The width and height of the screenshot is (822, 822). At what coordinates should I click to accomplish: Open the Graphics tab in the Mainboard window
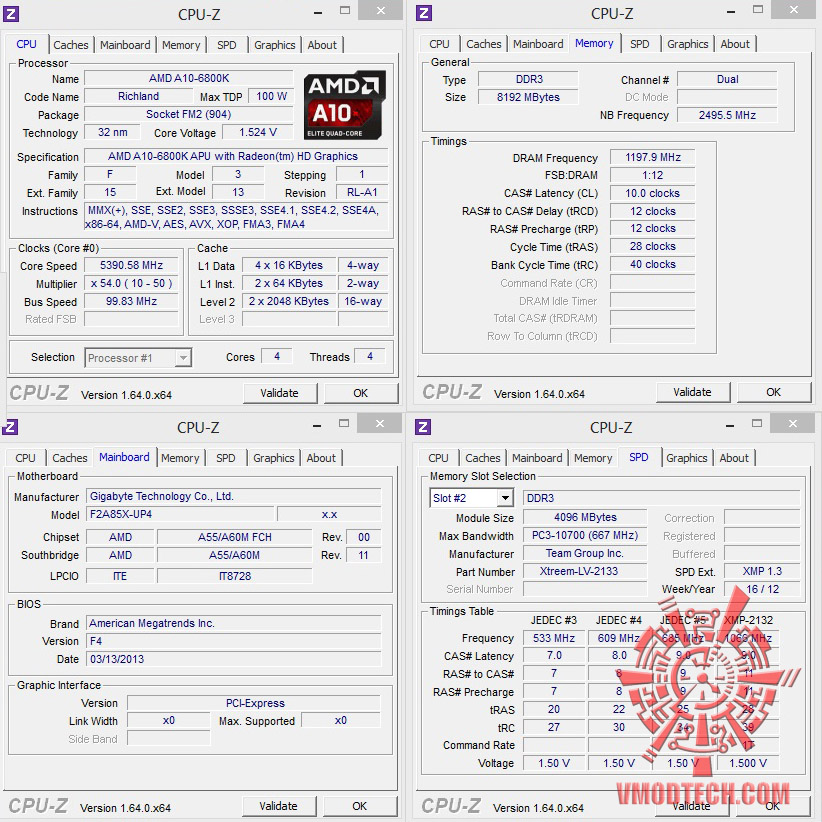274,458
